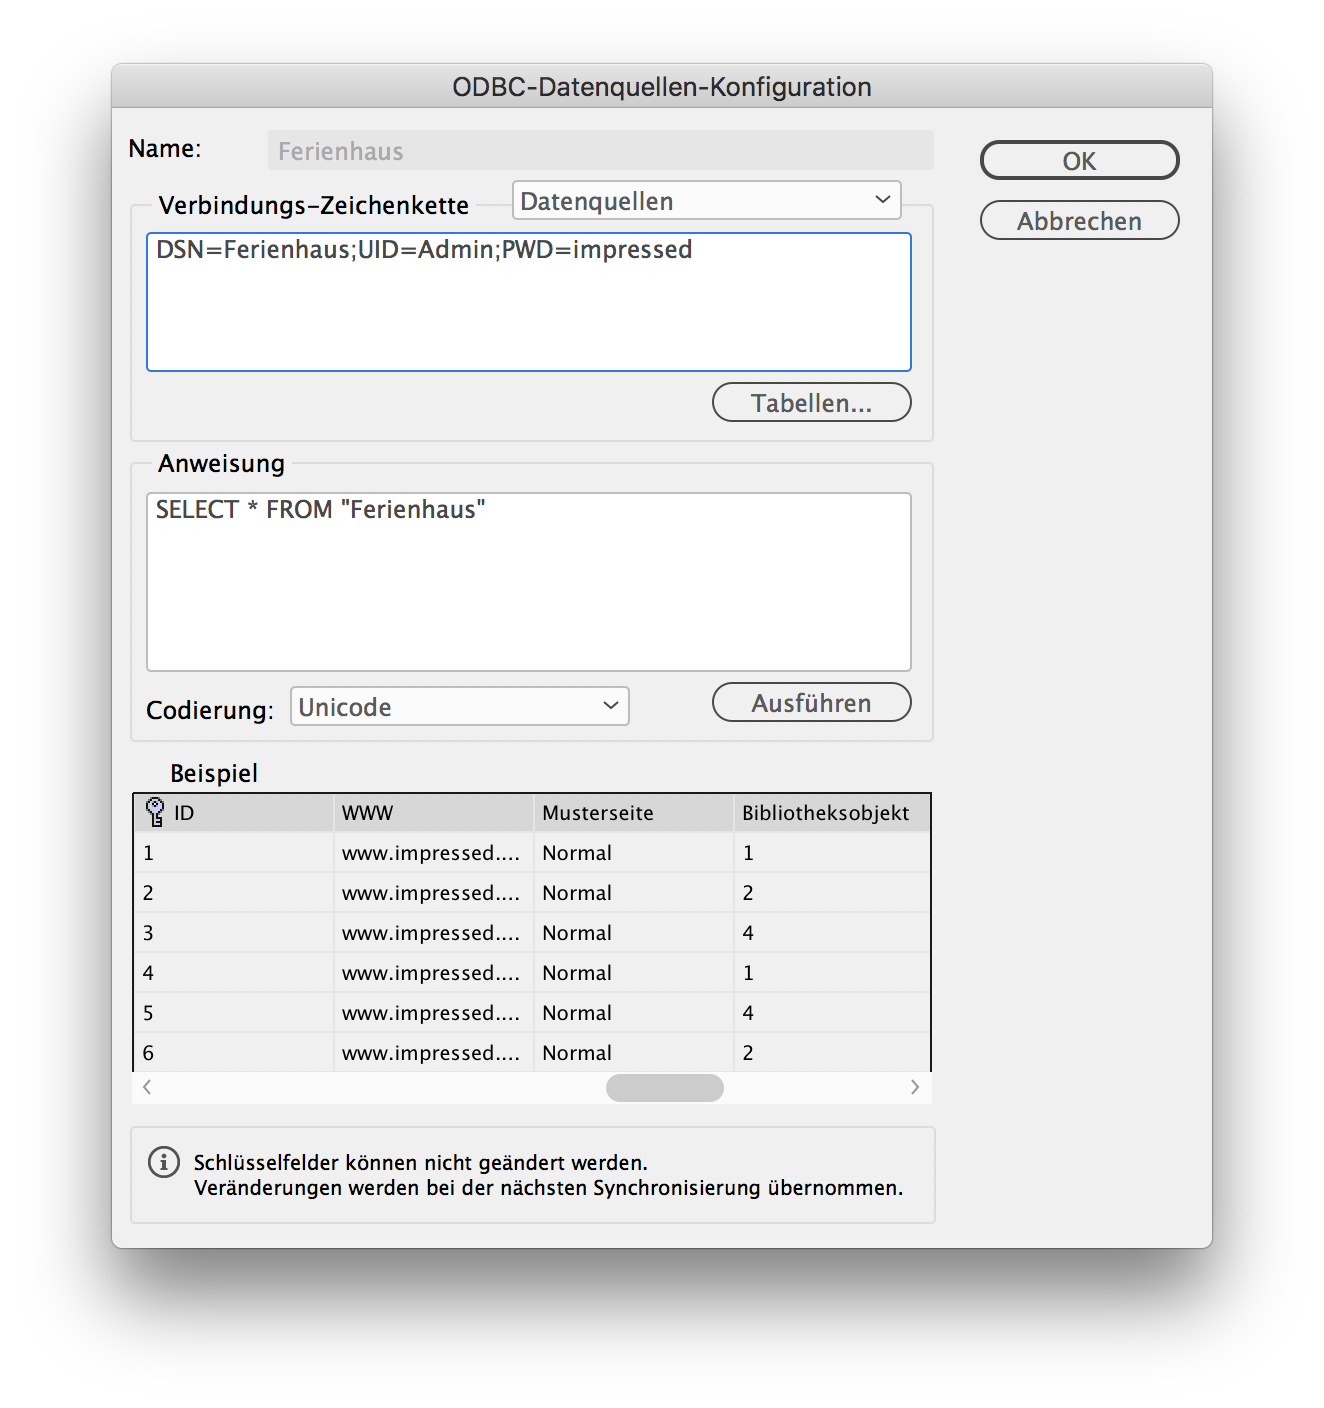1324x1408 pixels.
Task: Click the Bibliotheksobjekt column header
Action: [x=830, y=813]
